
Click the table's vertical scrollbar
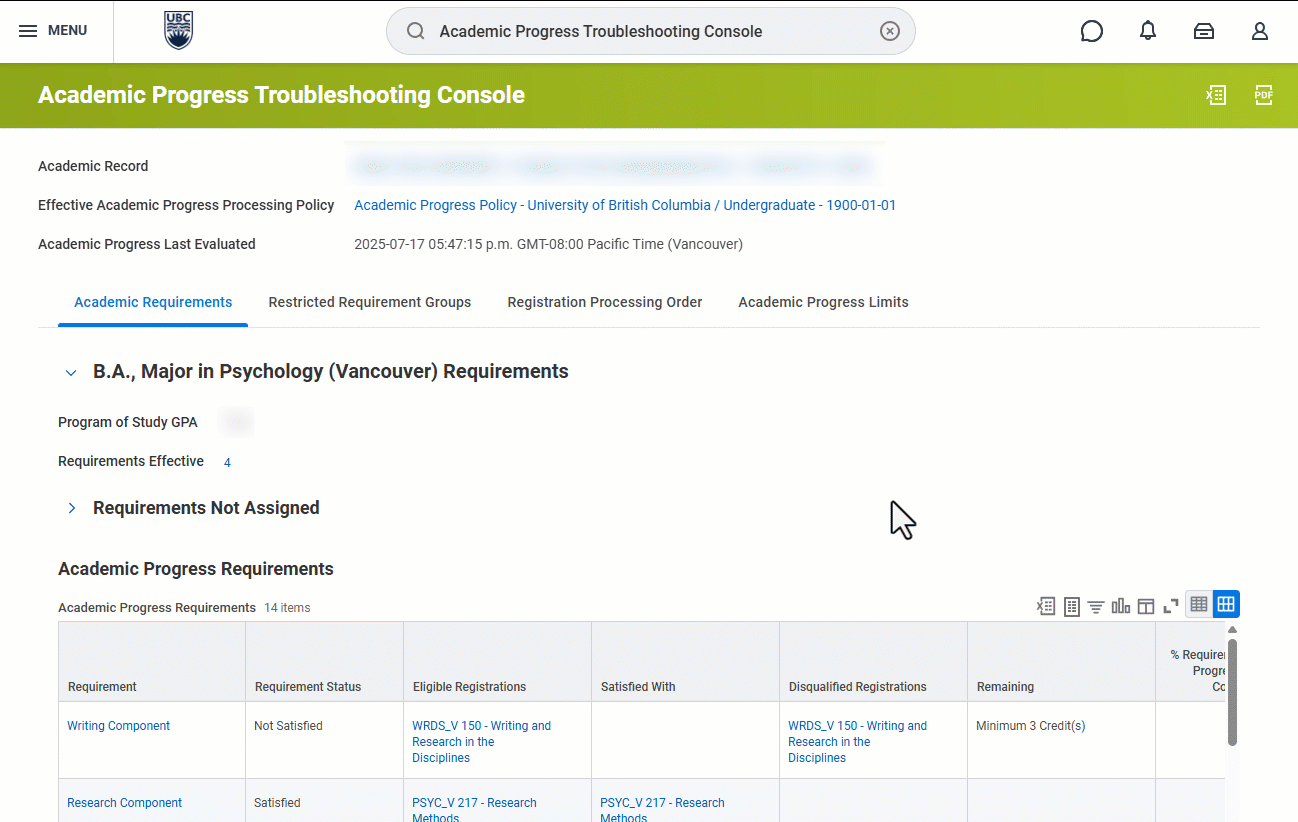pyautogui.click(x=1232, y=690)
